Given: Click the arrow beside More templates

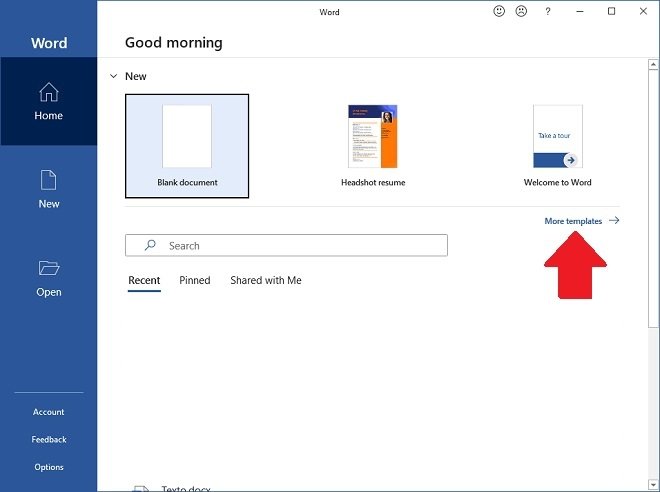Looking at the screenshot, I should (614, 221).
